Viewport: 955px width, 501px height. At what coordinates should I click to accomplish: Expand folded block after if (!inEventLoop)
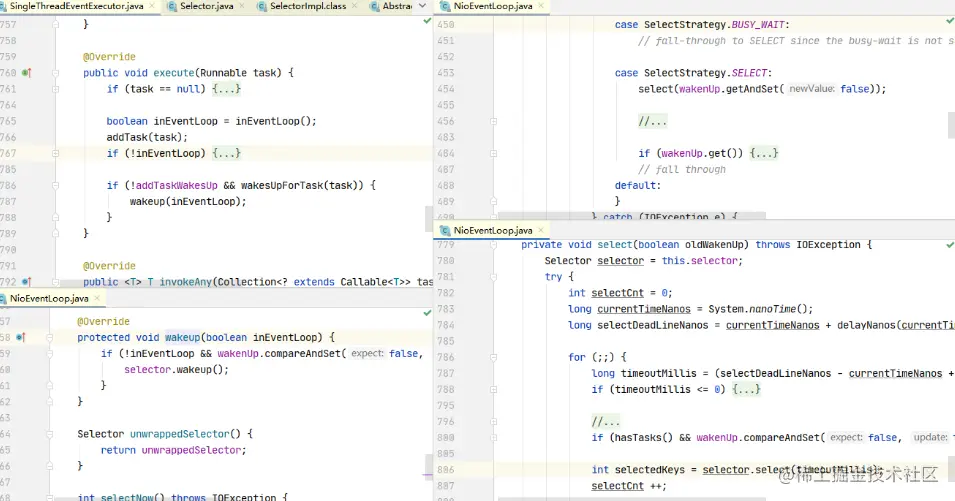click(227, 153)
